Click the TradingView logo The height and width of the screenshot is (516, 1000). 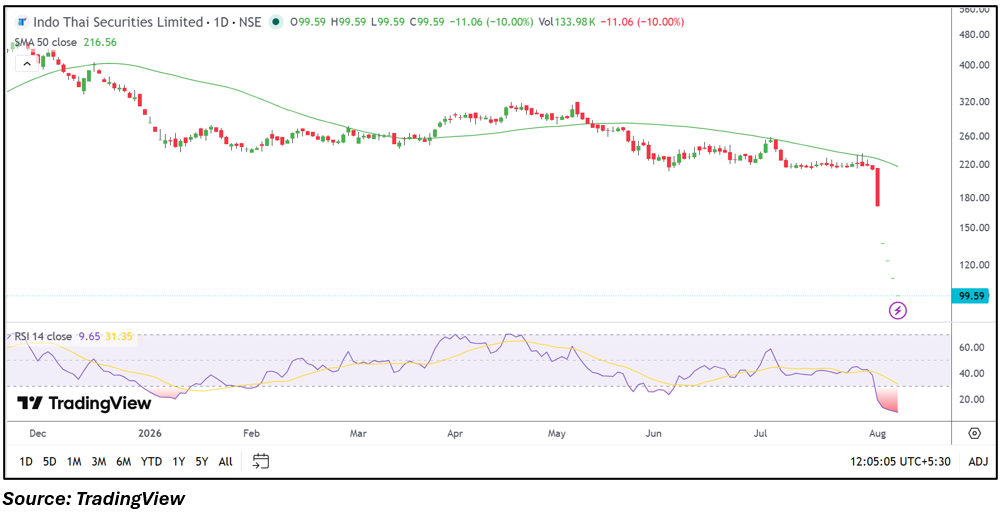pyautogui.click(x=84, y=403)
